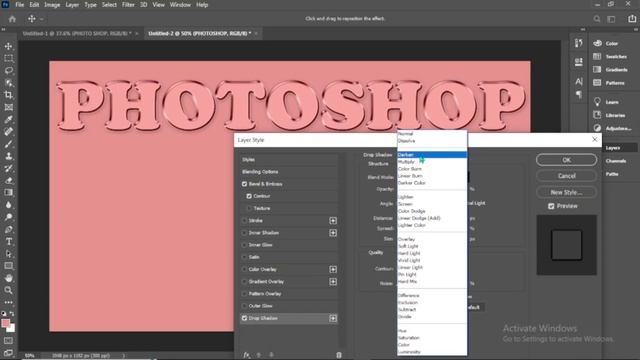
Task: Add another Stroke effect with plus icon
Action: point(333,220)
